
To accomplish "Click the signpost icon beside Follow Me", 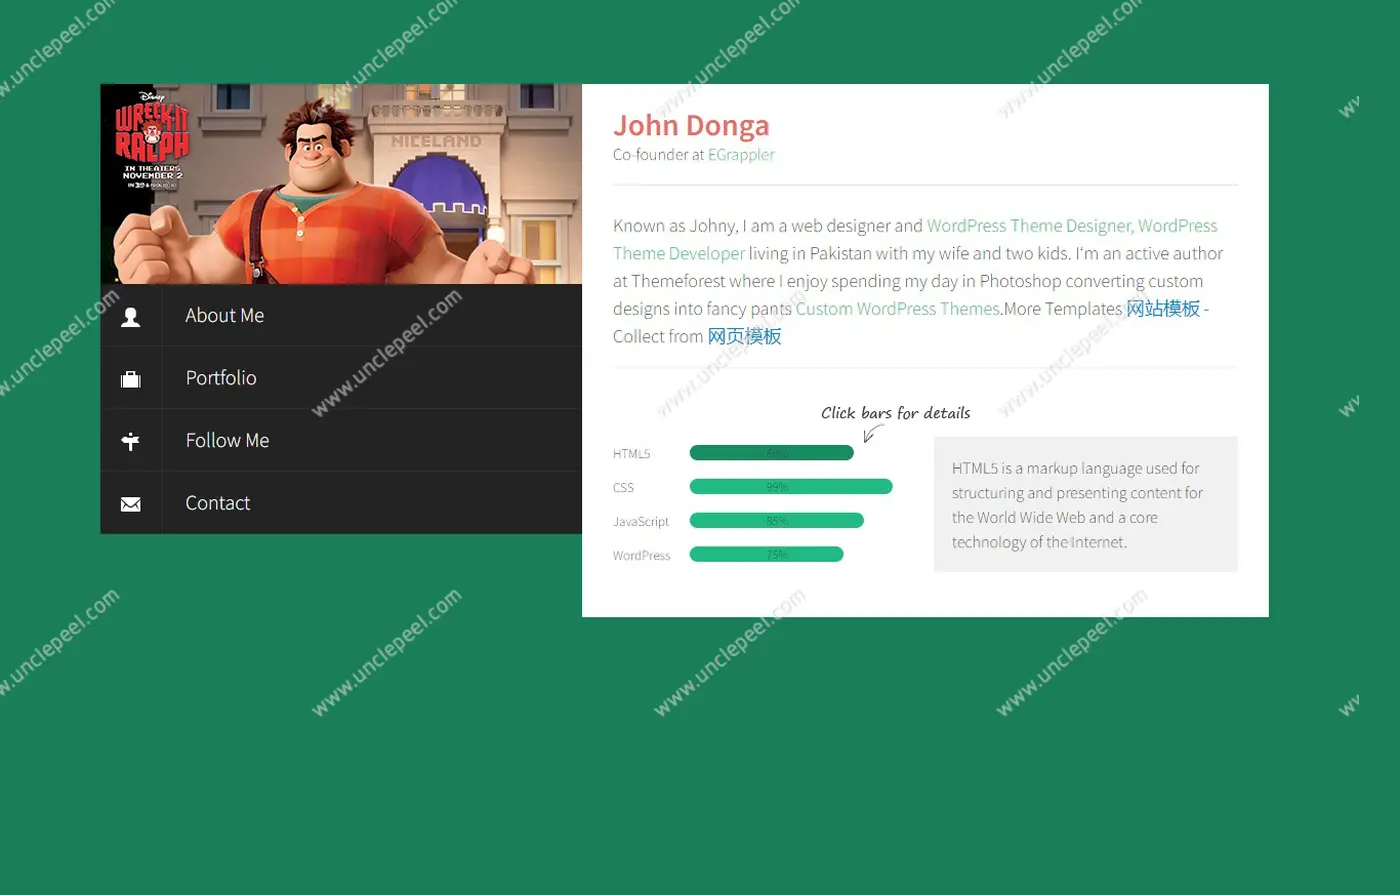I will click(131, 441).
